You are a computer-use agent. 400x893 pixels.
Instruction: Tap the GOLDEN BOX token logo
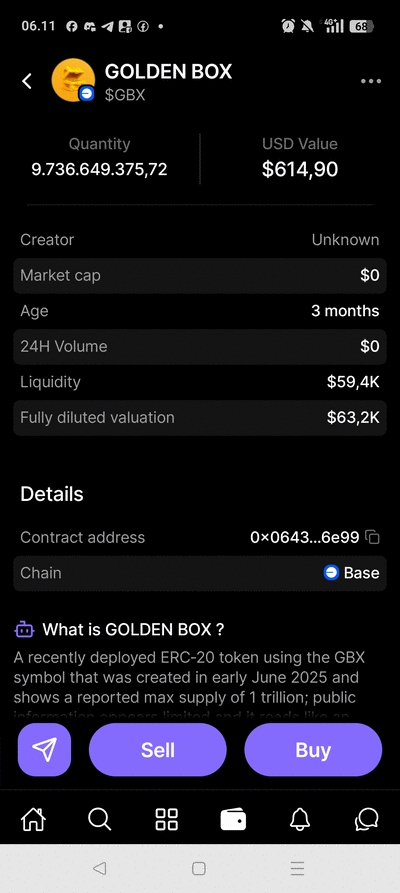[x=73, y=80]
